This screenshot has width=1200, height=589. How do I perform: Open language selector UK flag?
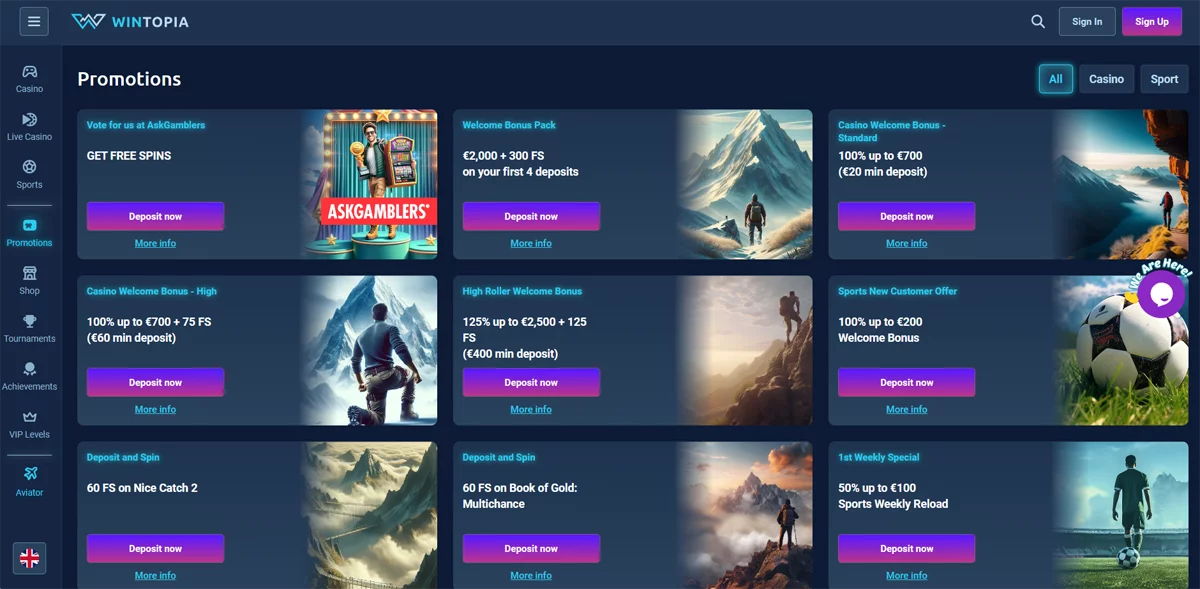(x=30, y=559)
